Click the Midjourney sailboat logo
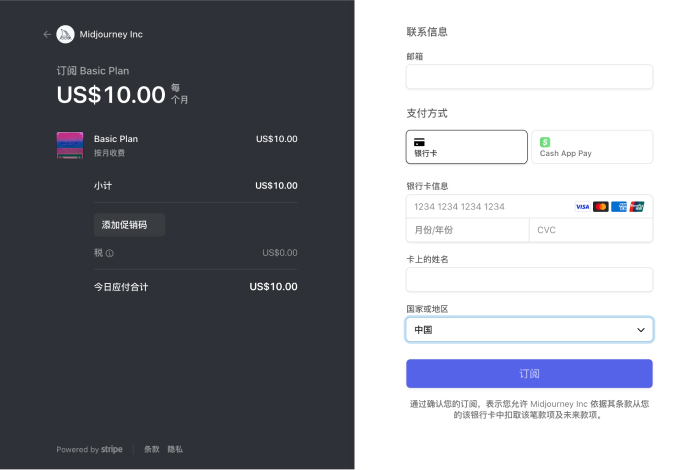The width and height of the screenshot is (700, 470). (65, 34)
